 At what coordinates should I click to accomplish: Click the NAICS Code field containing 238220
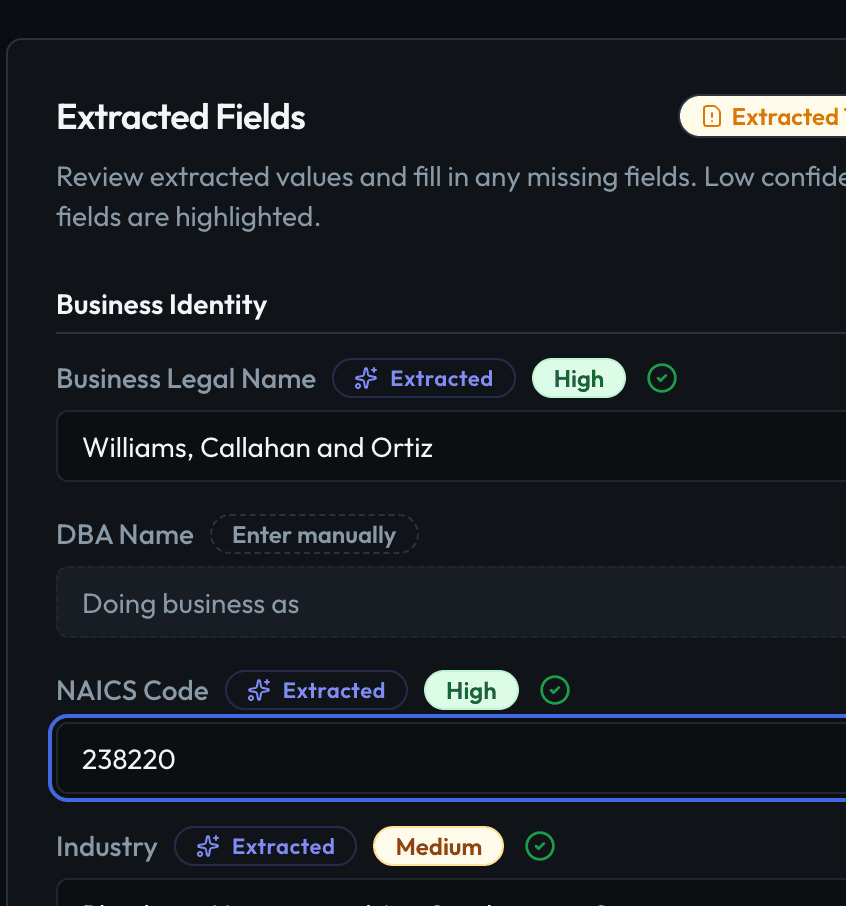point(451,758)
